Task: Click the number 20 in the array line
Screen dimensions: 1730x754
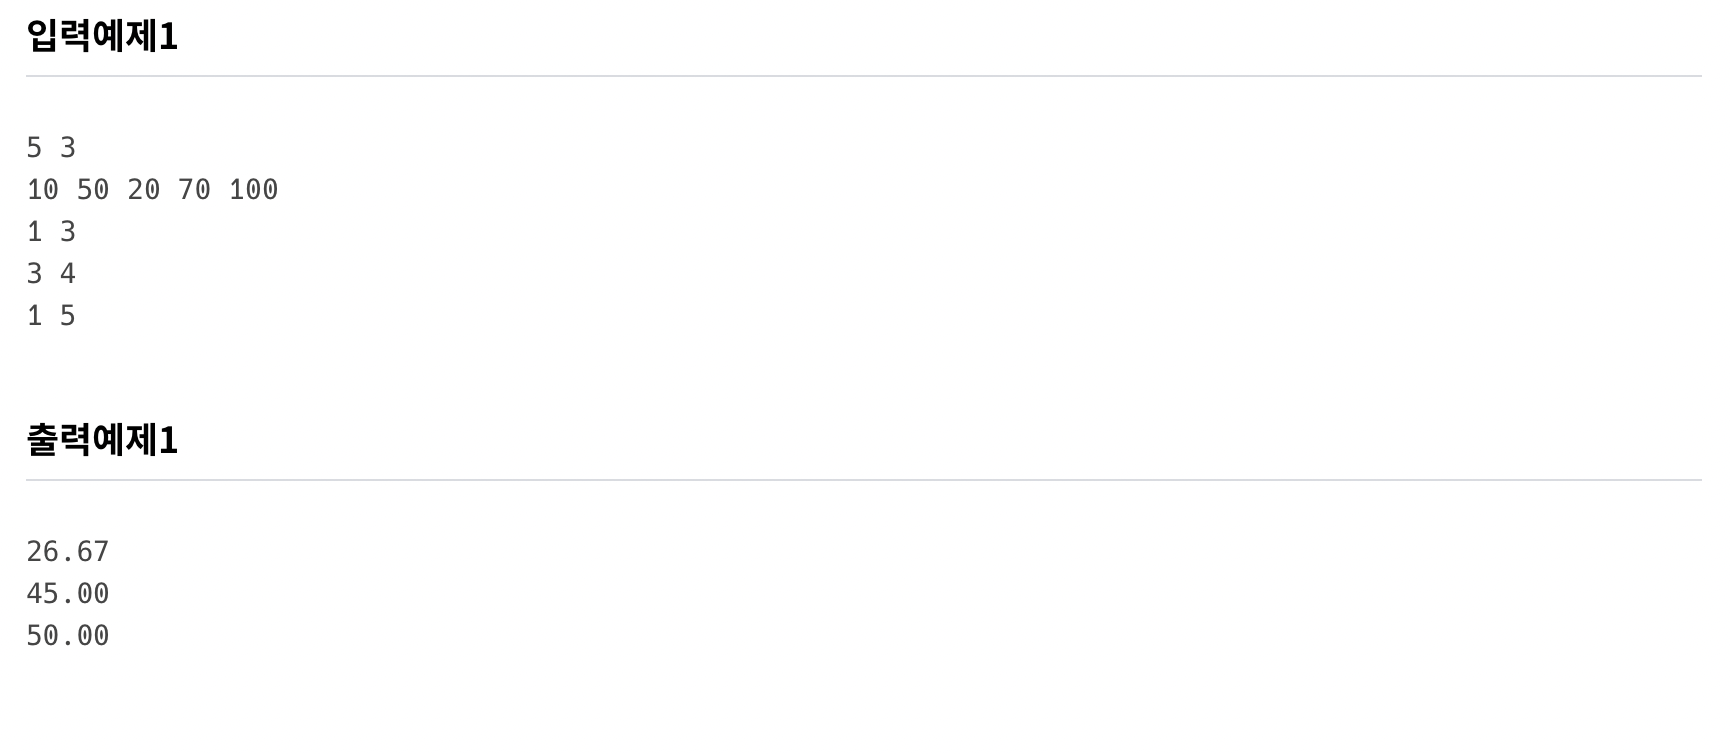Action: click(x=144, y=190)
